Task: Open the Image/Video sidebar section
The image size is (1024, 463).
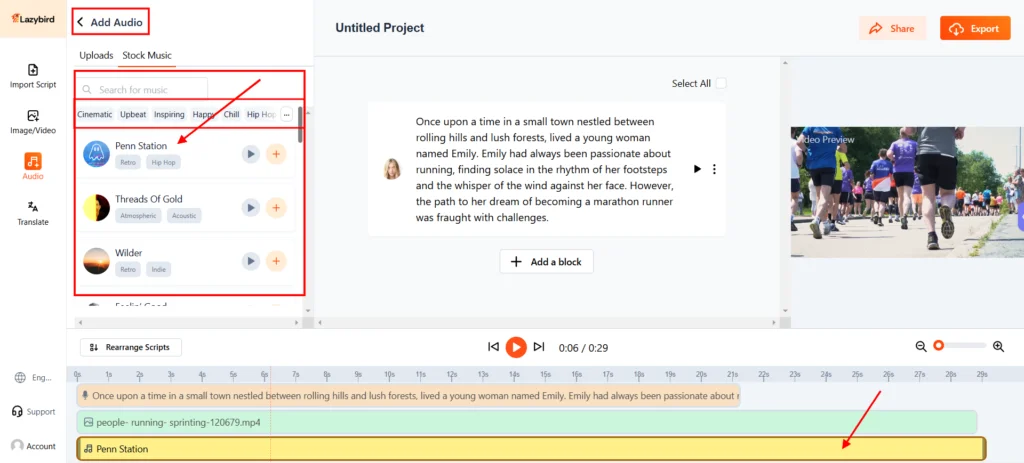Action: pos(33,122)
